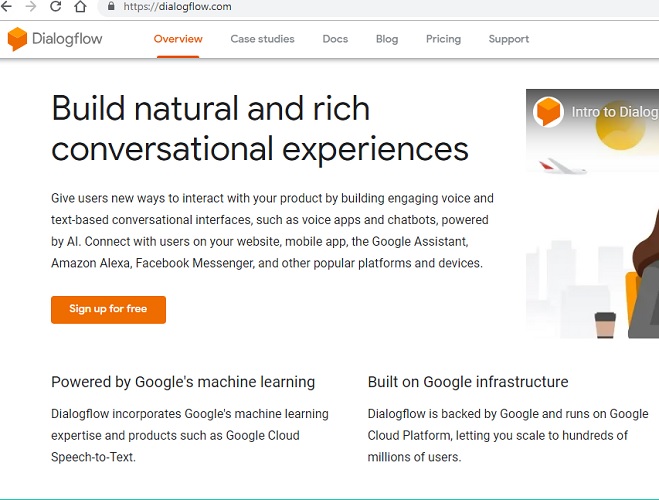Go to the Docs tab
This screenshot has width=659, height=500.
pos(335,39)
